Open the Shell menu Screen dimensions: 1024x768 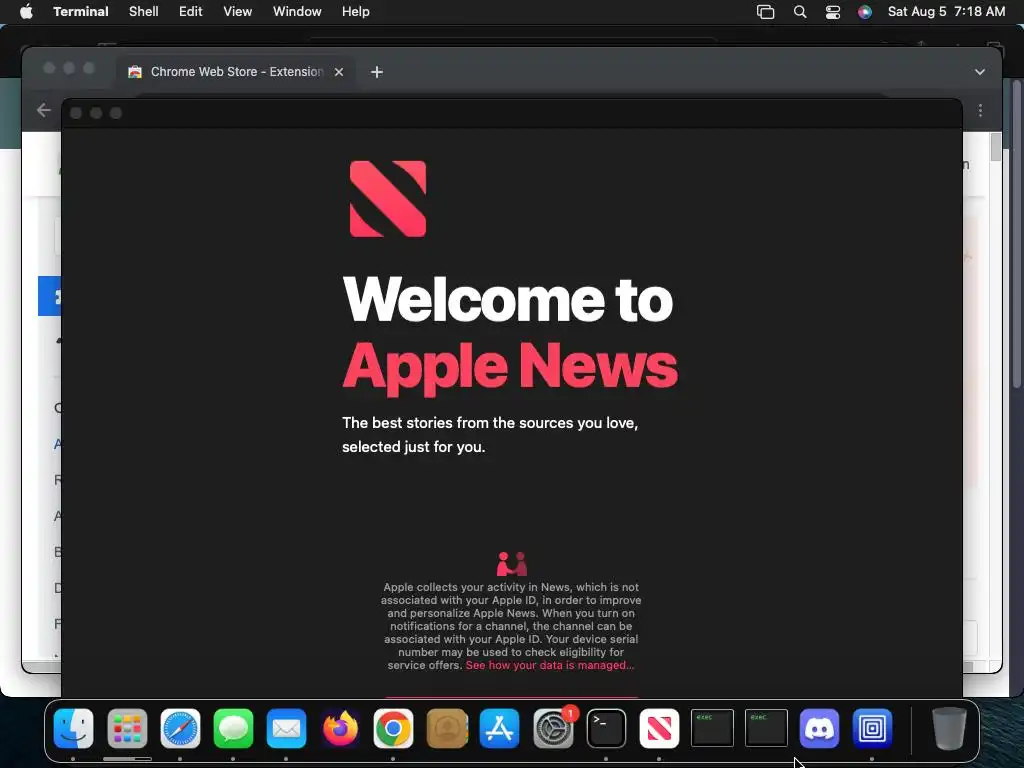click(x=144, y=12)
